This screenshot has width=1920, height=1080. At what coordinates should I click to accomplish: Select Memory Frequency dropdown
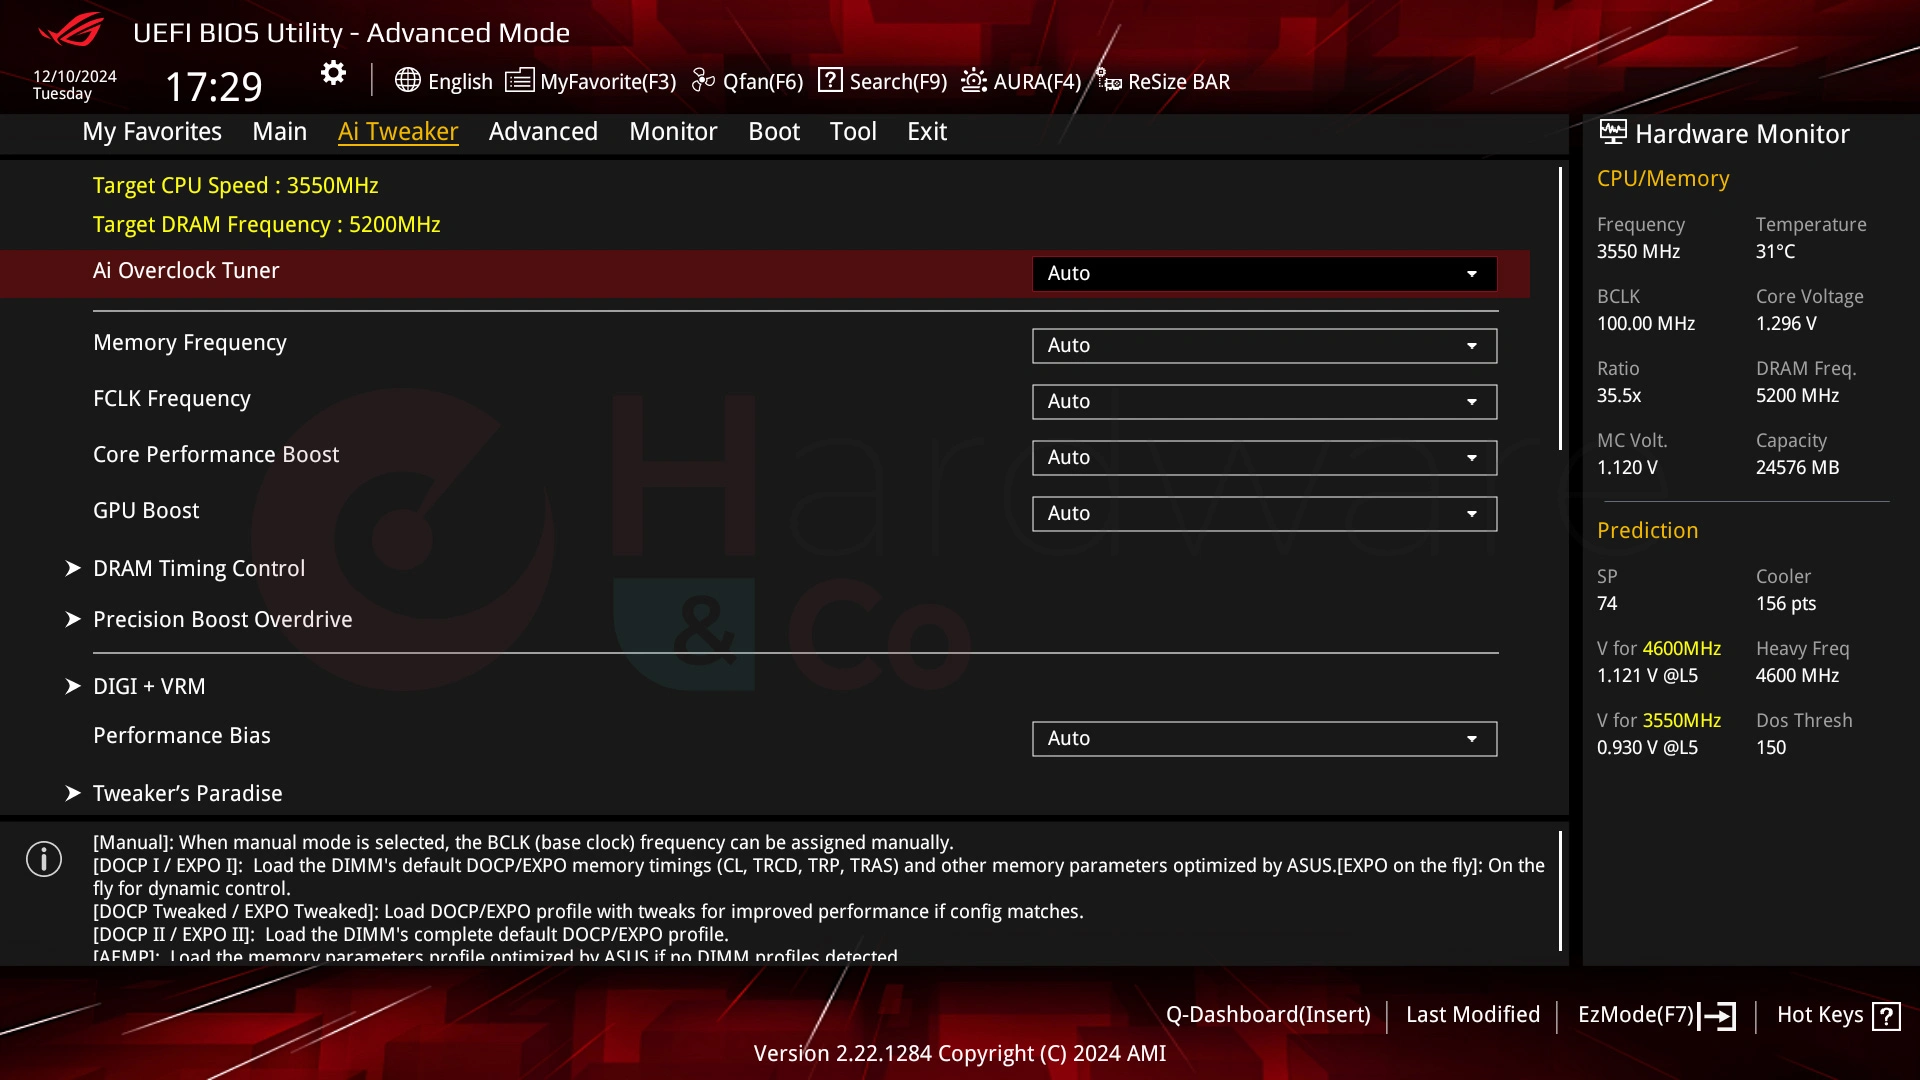(x=1263, y=344)
